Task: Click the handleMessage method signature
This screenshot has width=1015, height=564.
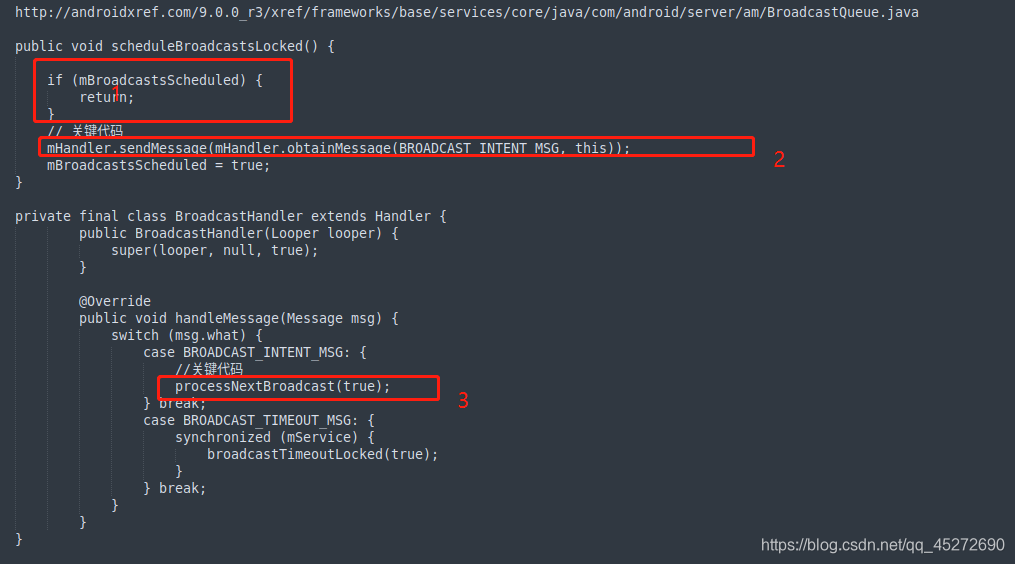Action: click(238, 318)
